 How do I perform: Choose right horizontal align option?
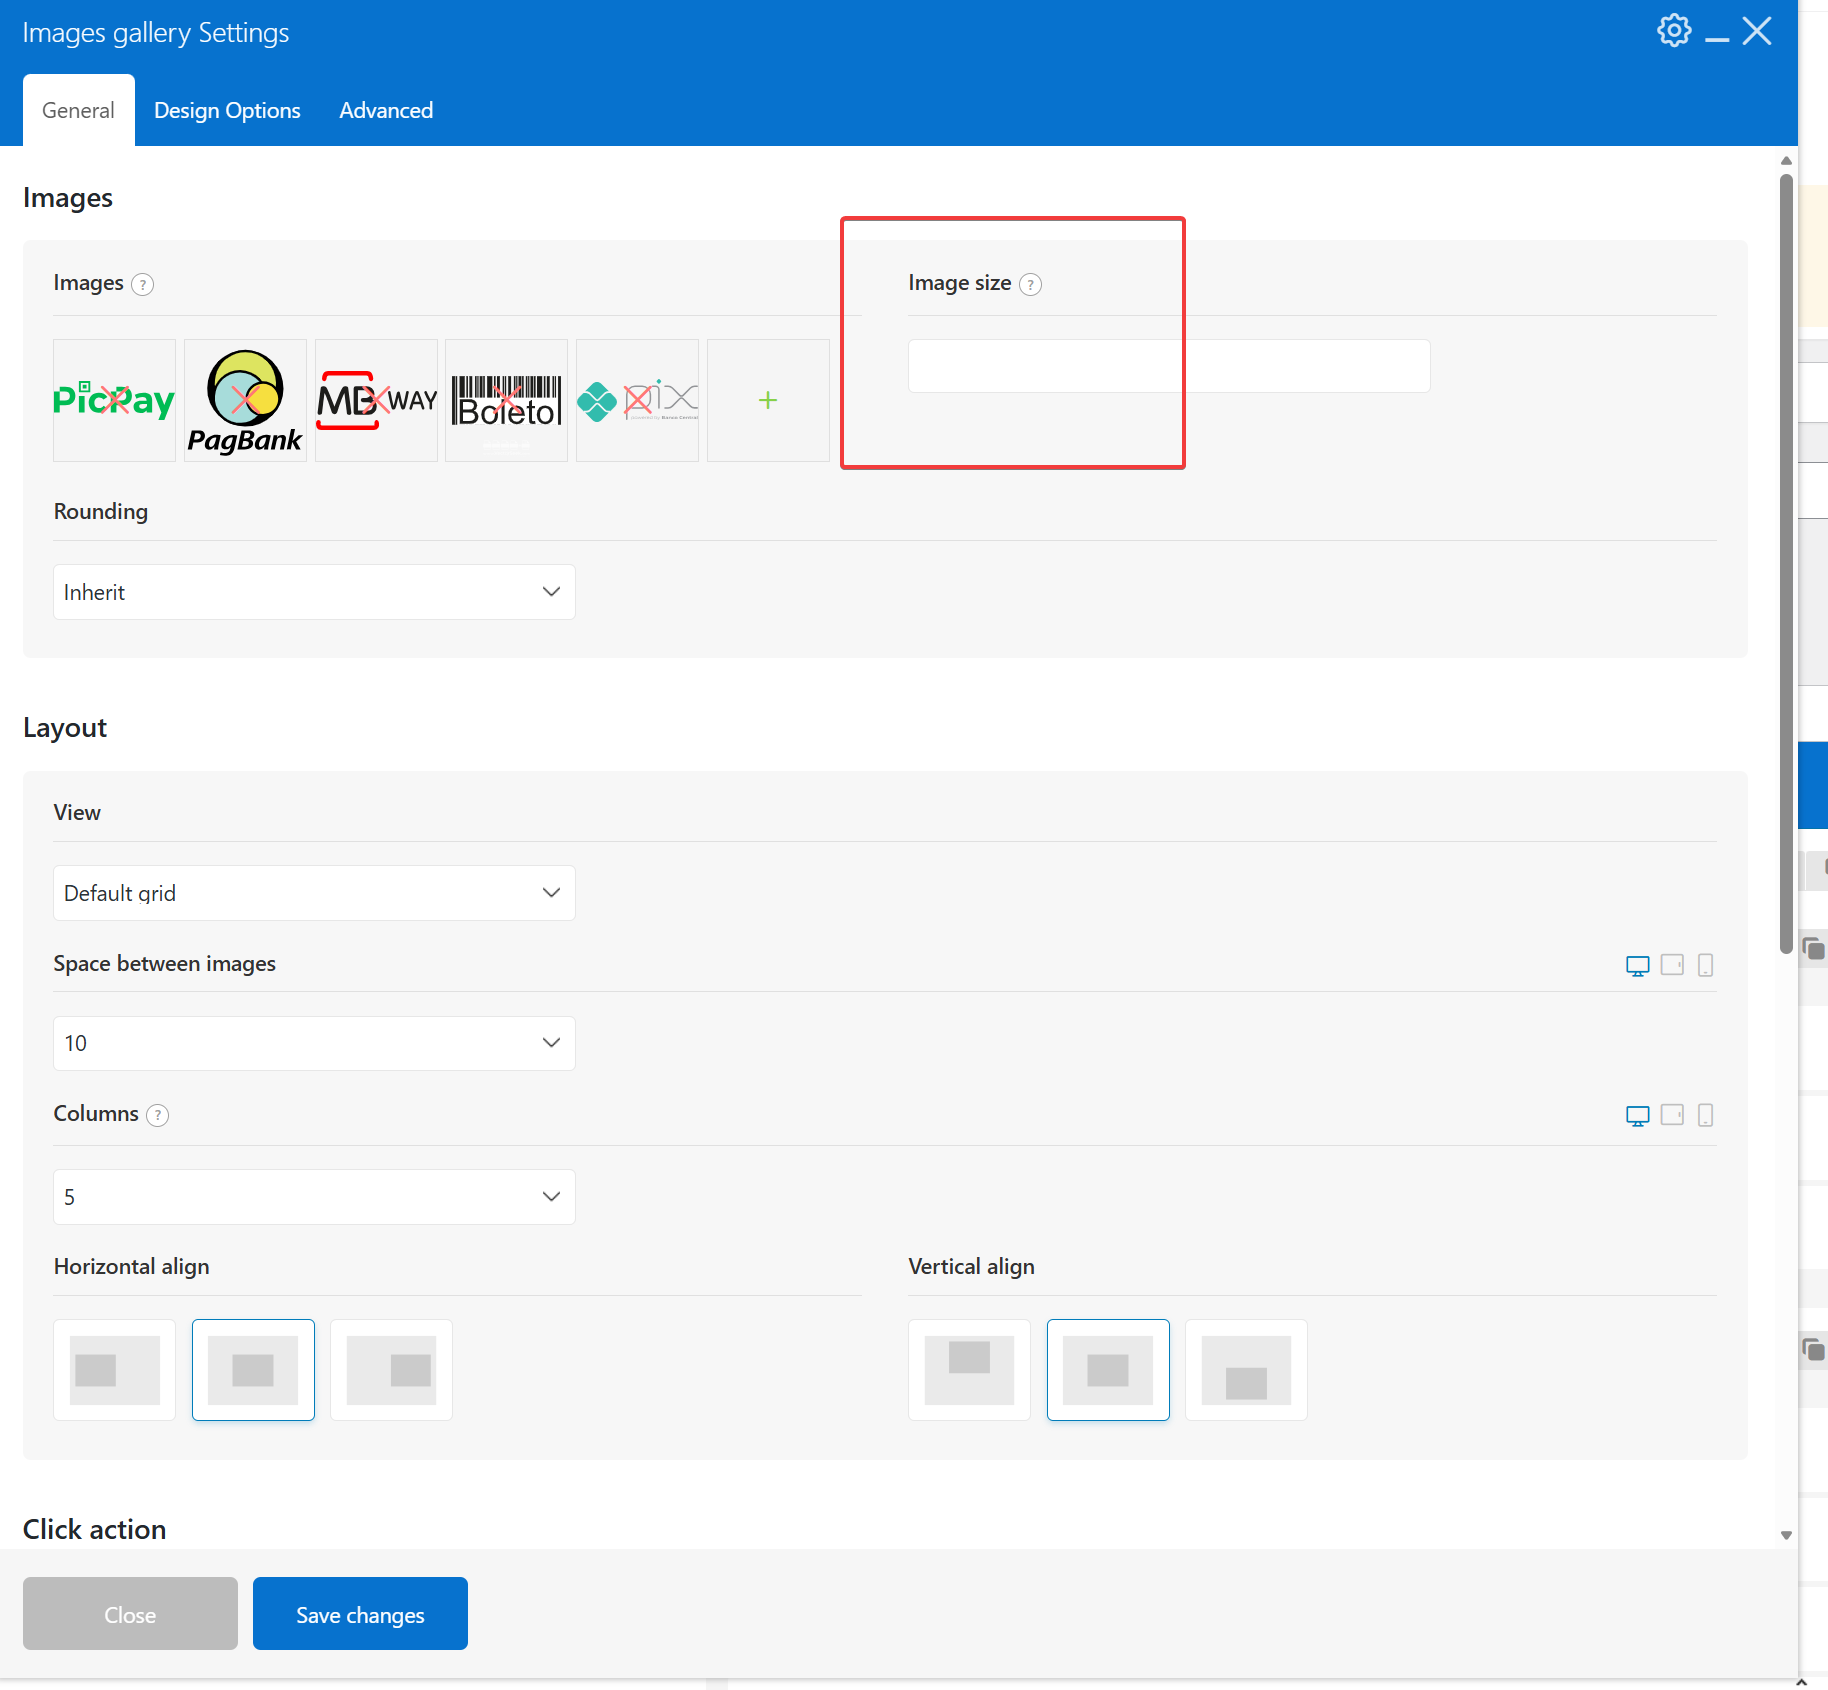point(391,1370)
